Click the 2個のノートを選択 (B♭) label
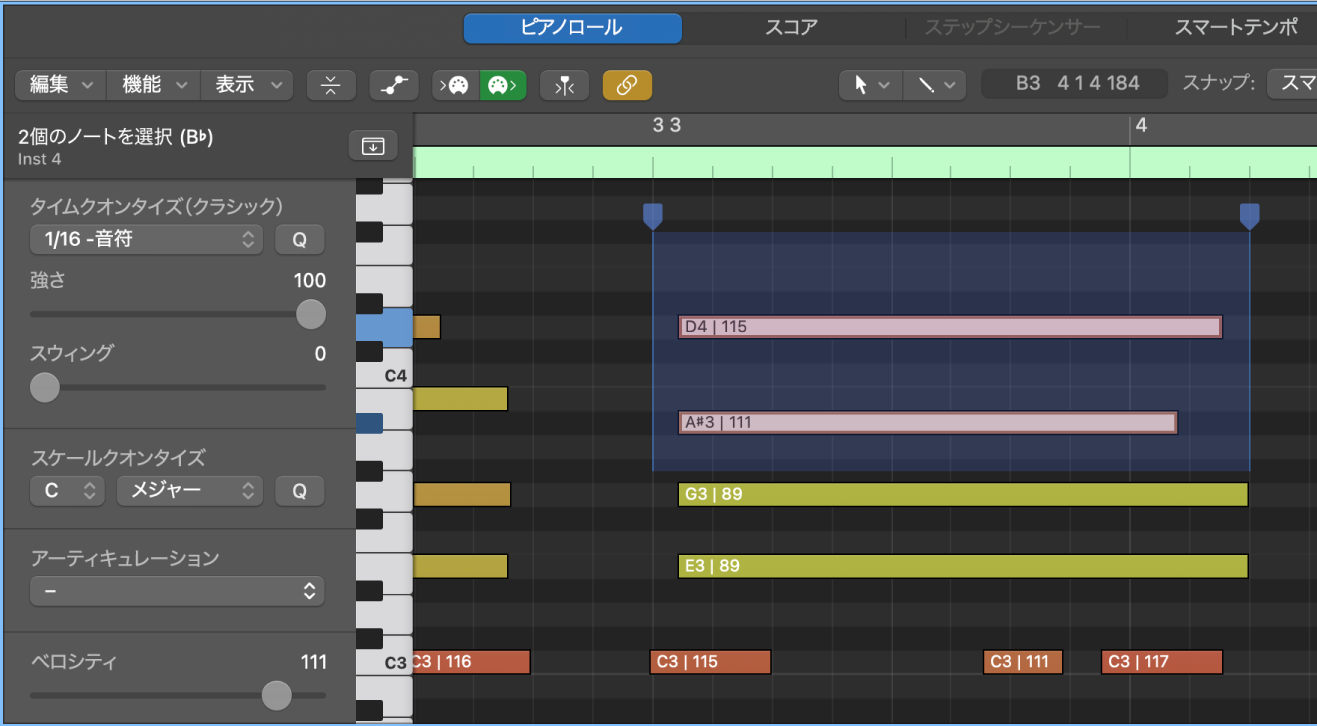Viewport: 1317px width, 726px height. (x=115, y=138)
